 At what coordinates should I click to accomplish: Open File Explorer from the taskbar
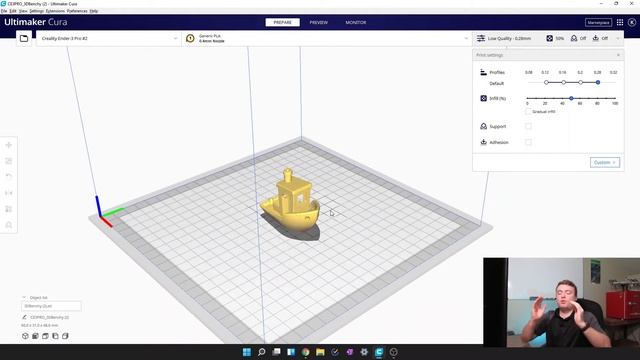tap(320, 352)
